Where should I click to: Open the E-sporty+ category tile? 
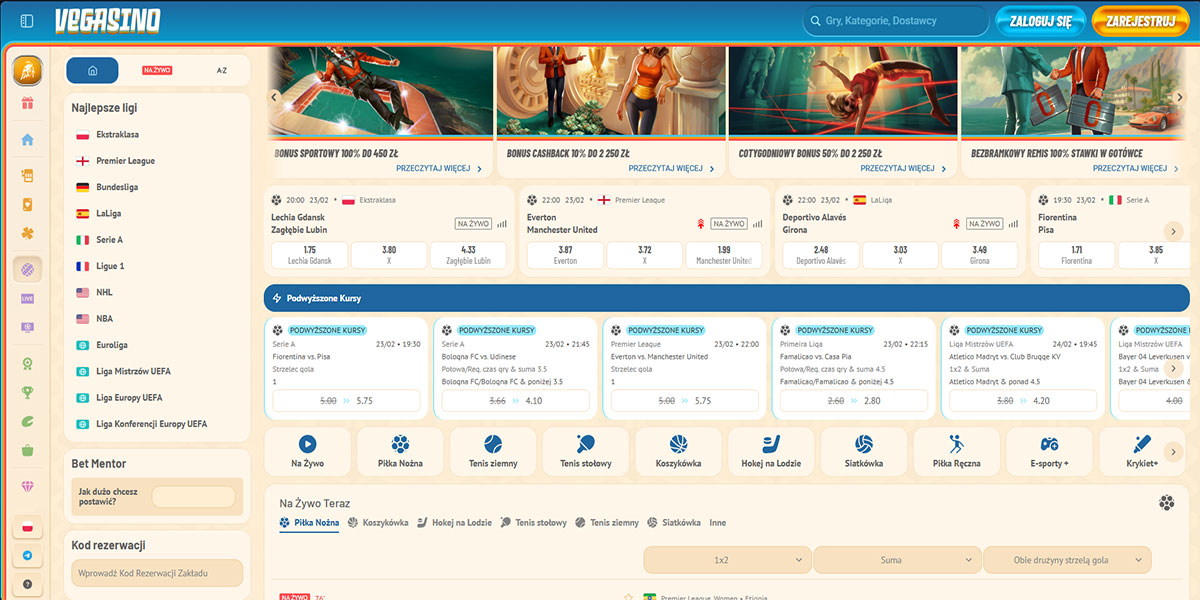click(x=1049, y=452)
